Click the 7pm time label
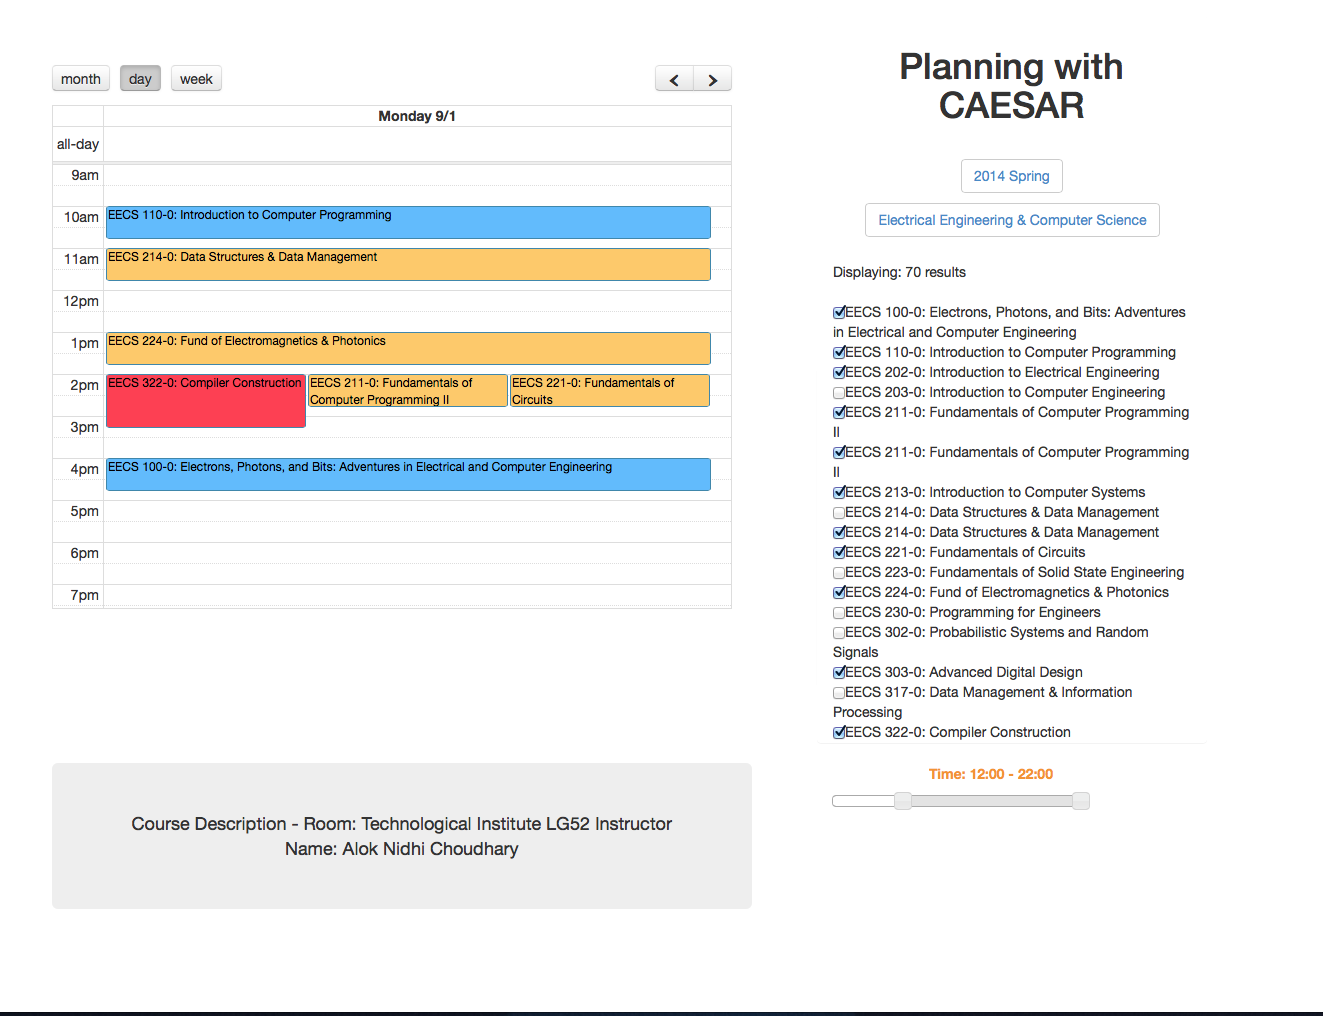 [85, 595]
